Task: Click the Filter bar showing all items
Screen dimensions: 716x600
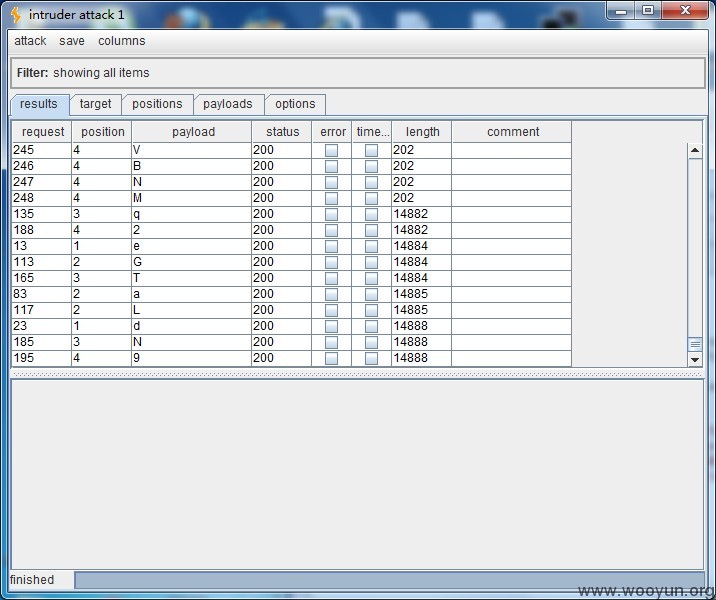Action: (x=358, y=73)
